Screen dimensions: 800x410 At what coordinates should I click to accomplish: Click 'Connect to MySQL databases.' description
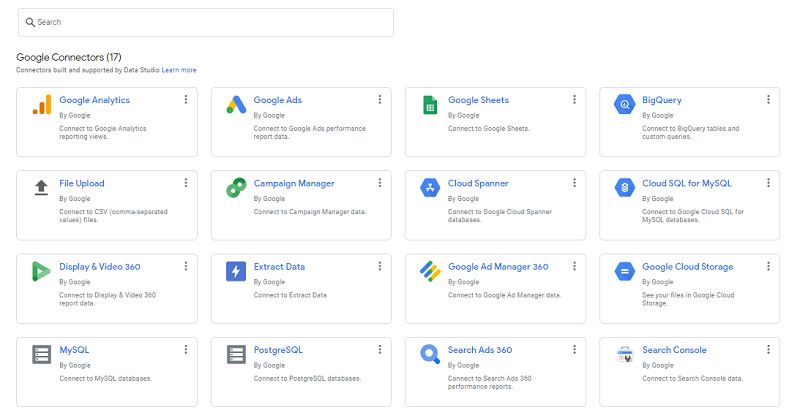click(x=106, y=379)
